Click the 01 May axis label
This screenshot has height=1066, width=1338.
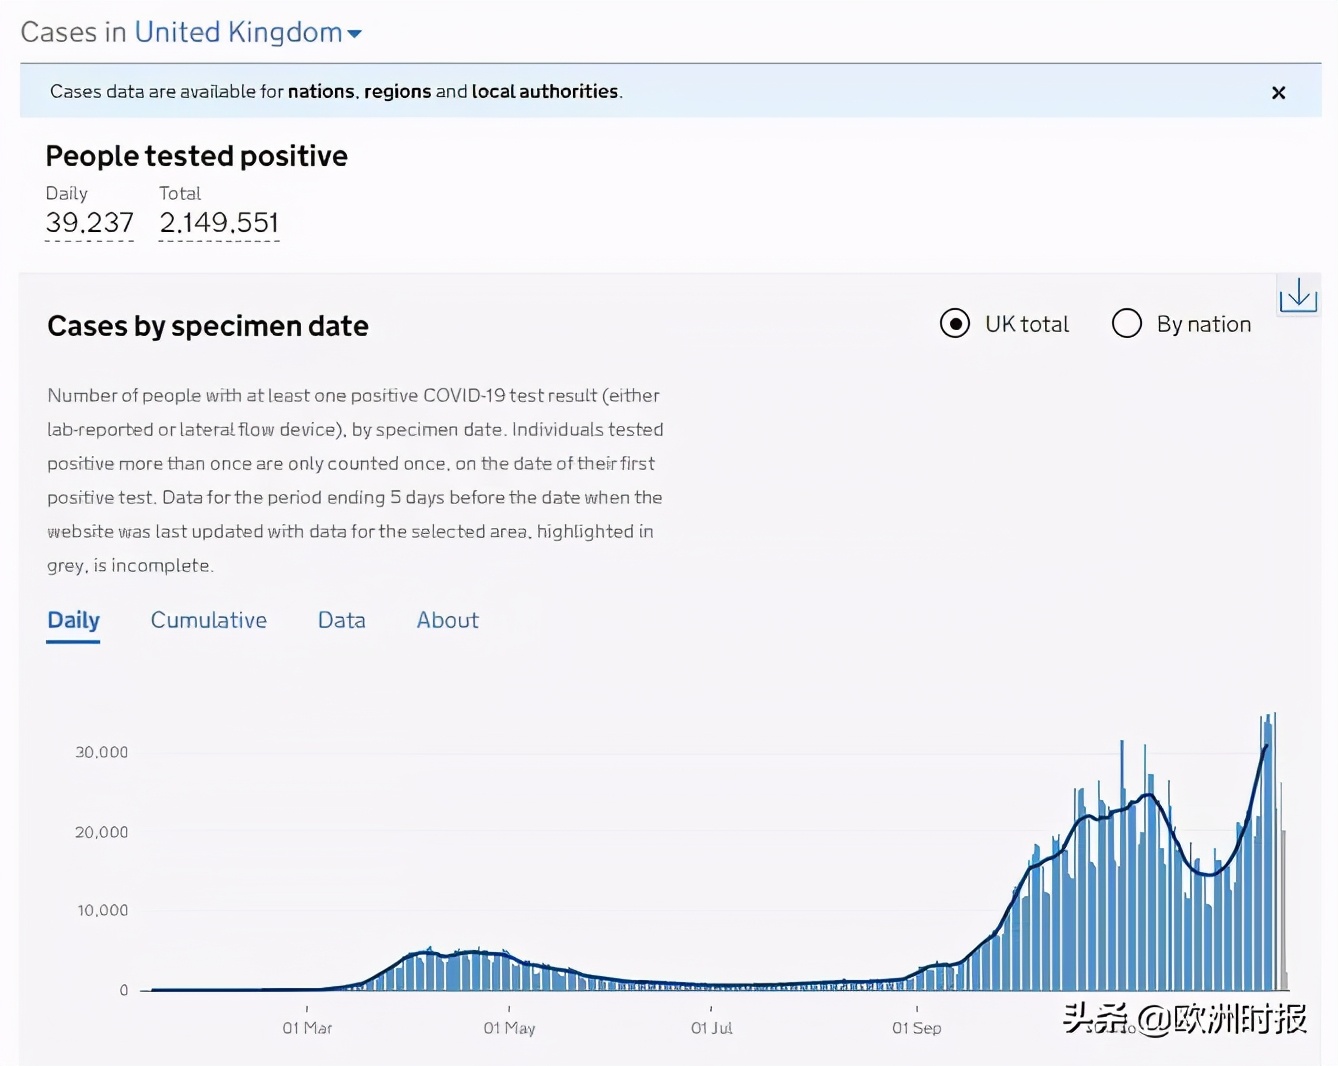pyautogui.click(x=509, y=1028)
